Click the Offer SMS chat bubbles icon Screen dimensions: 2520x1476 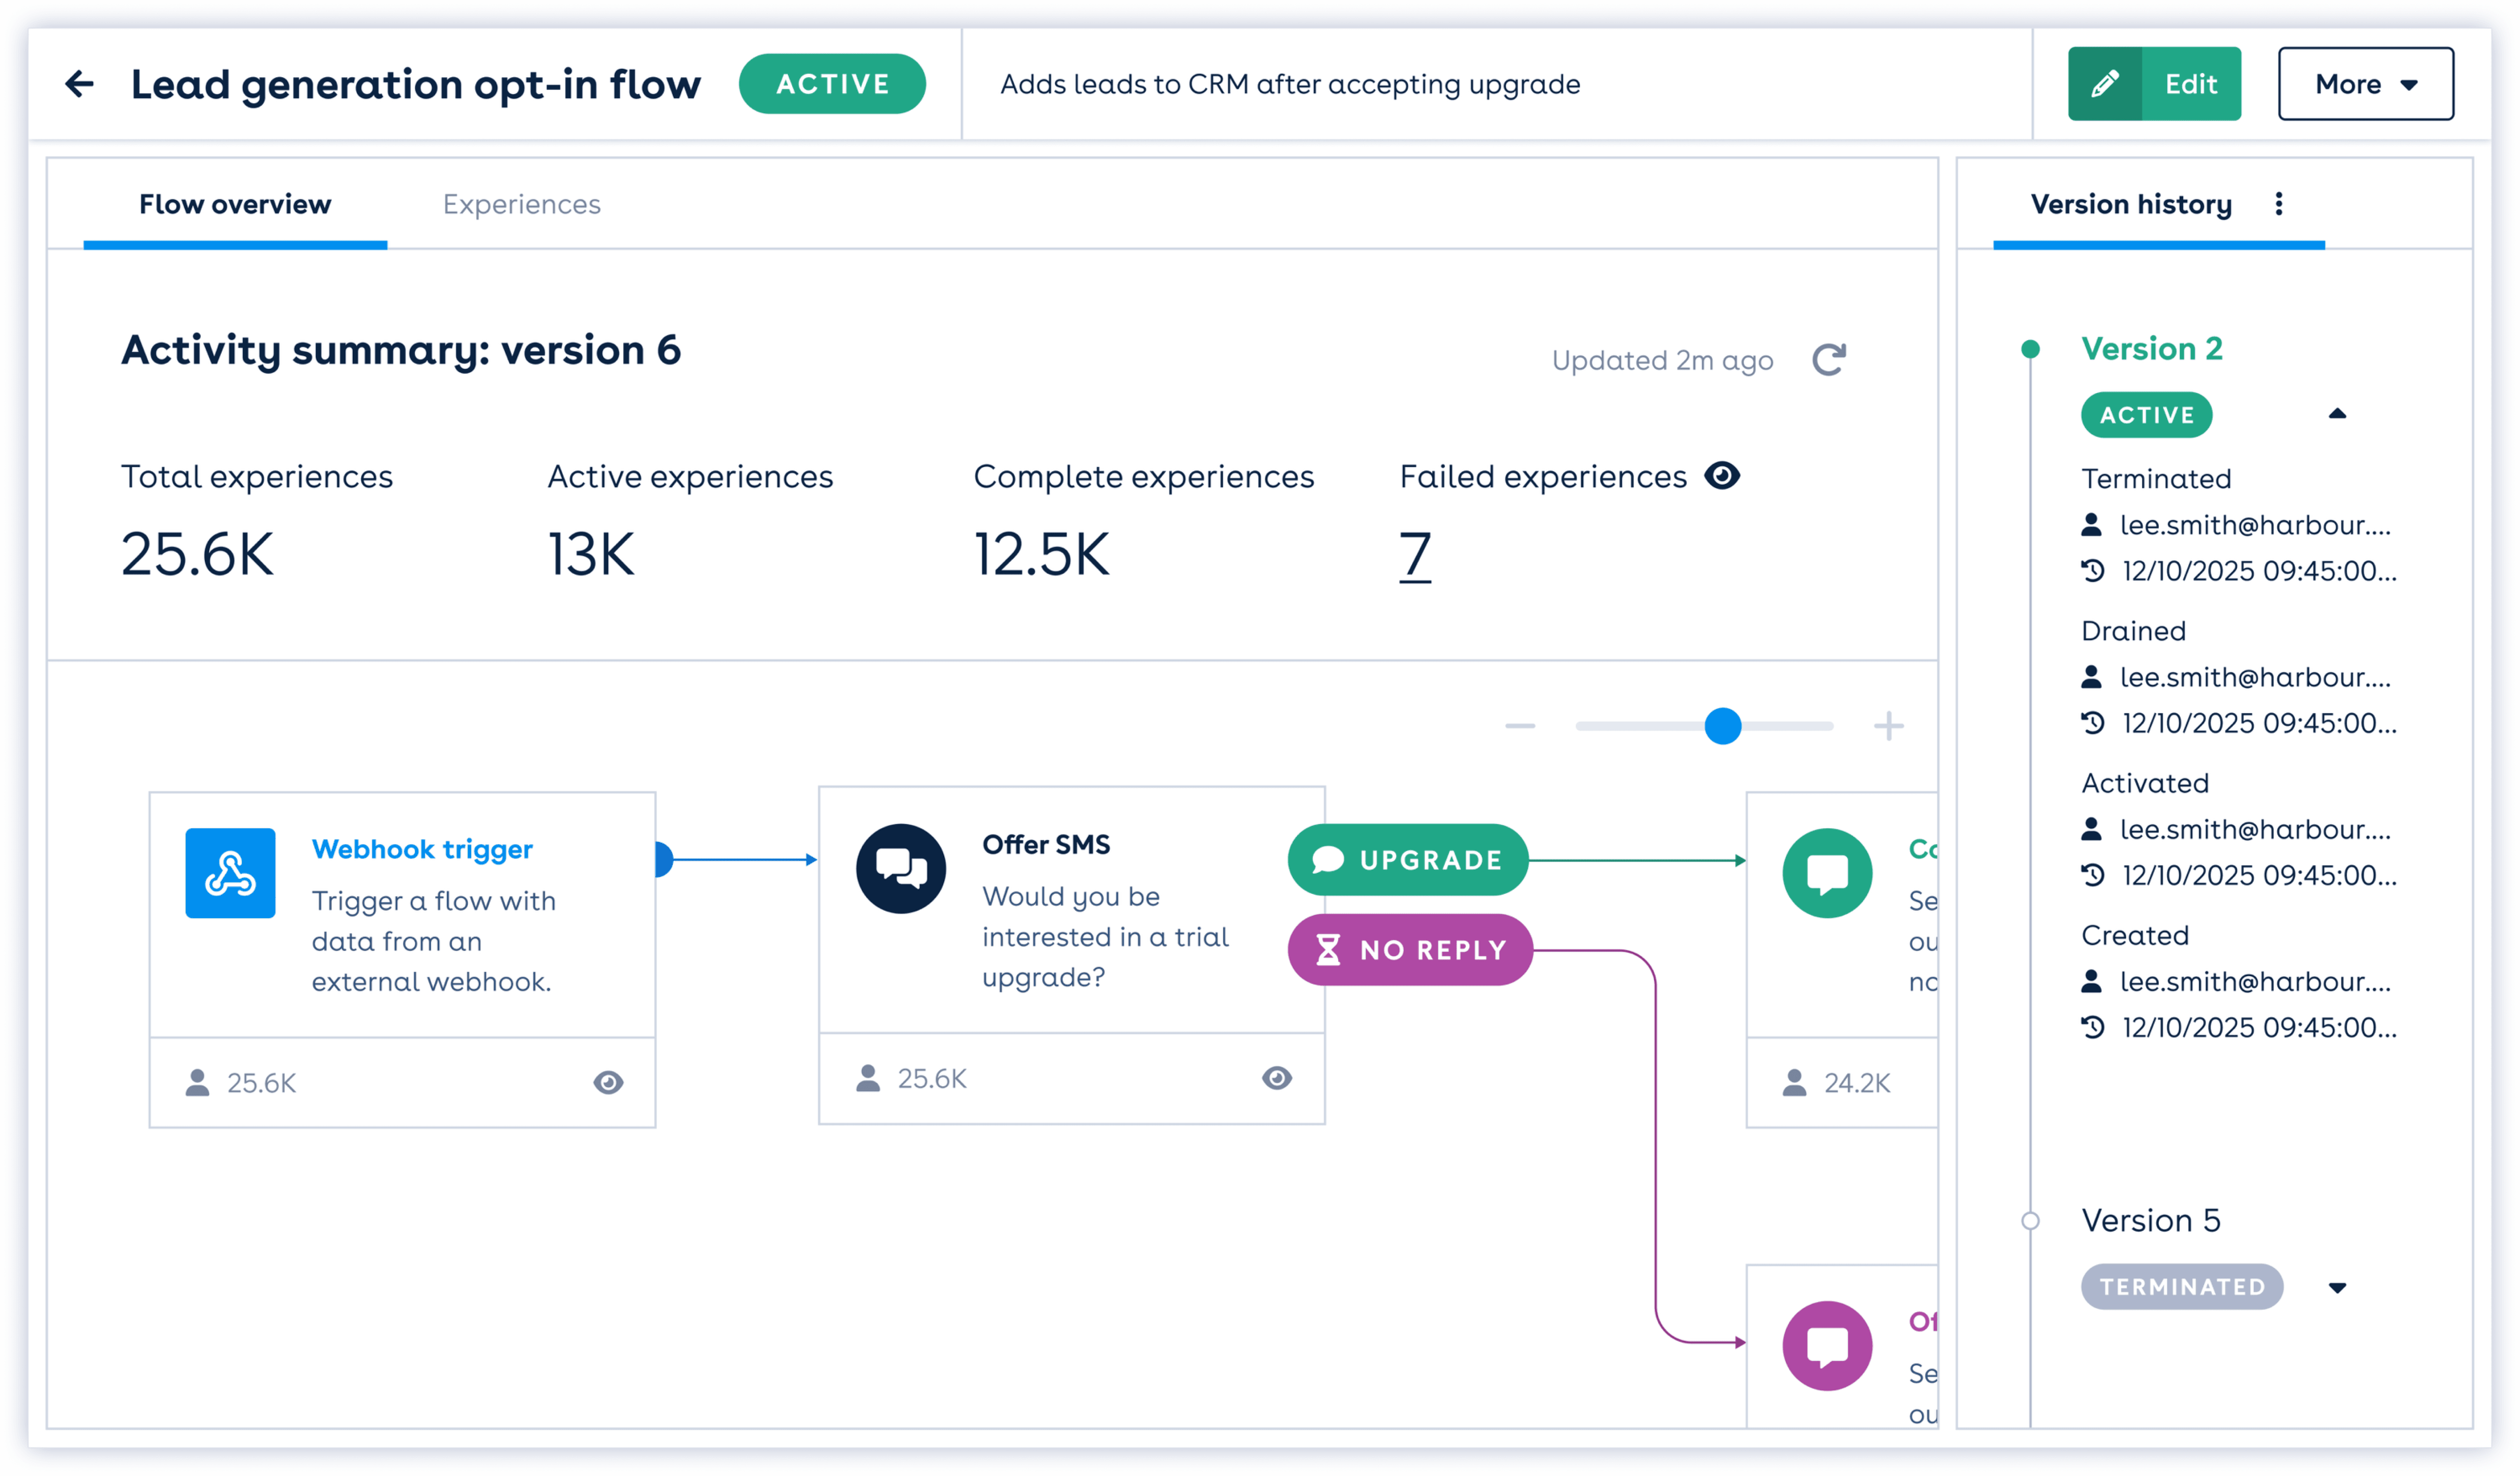[x=901, y=868]
